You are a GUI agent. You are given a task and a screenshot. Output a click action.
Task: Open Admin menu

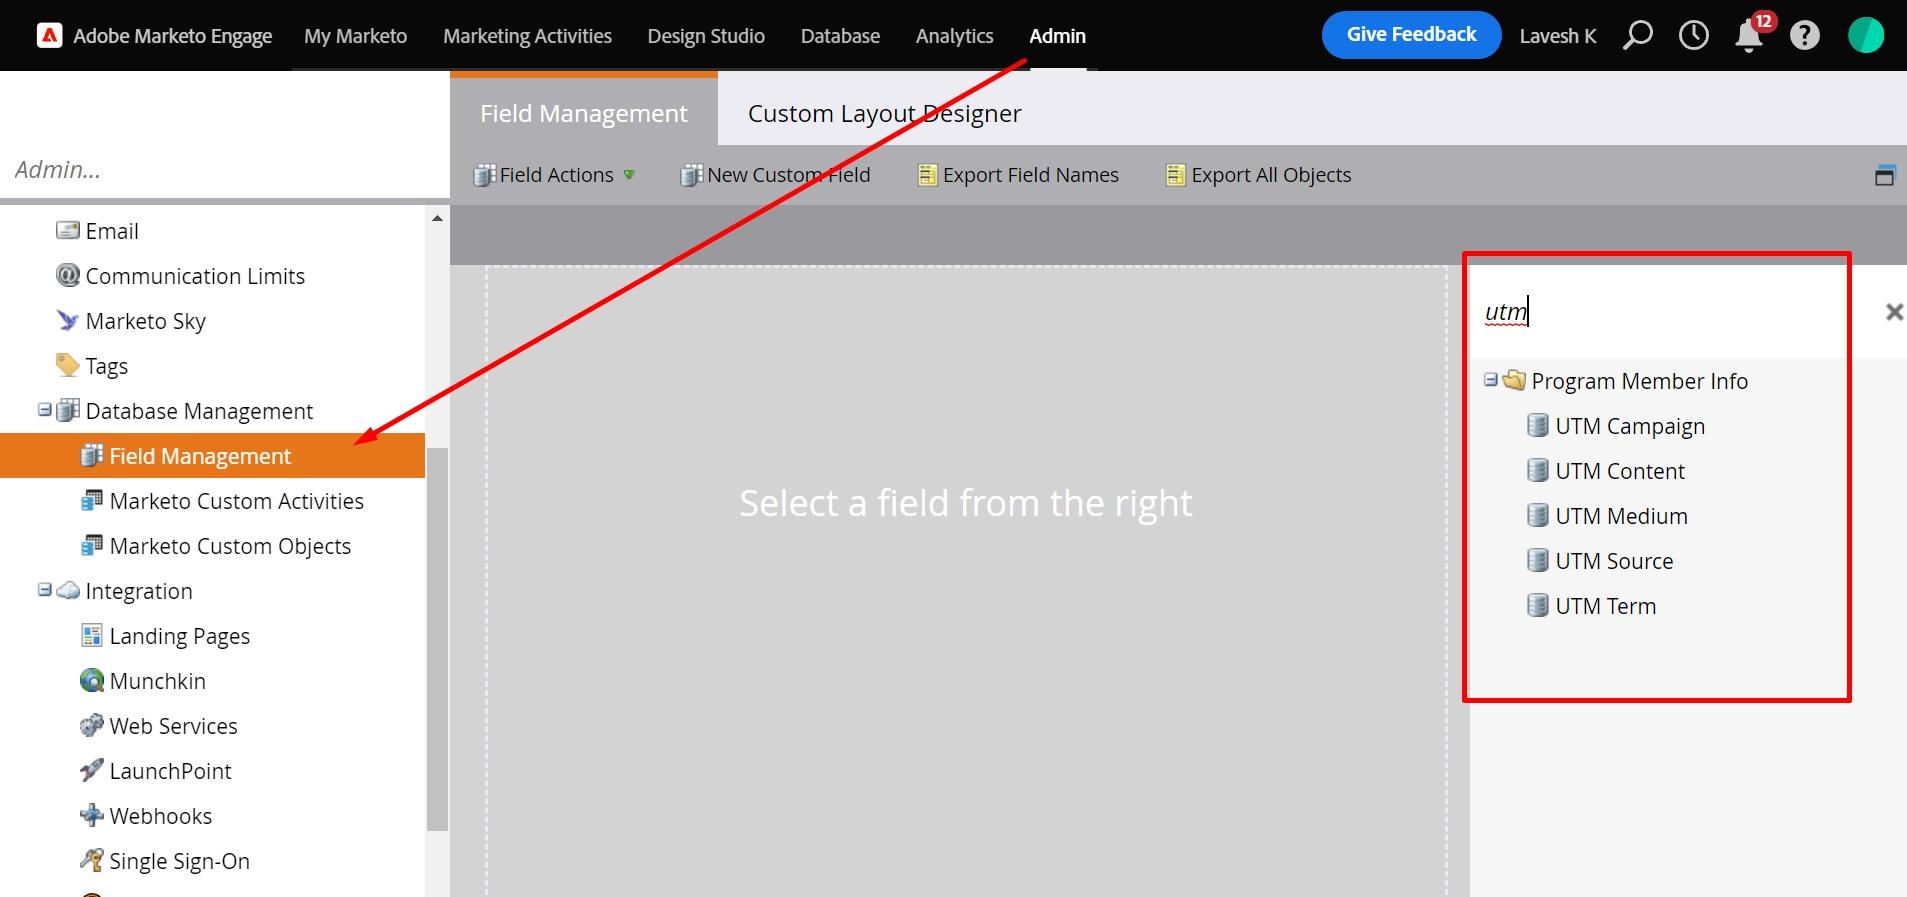1057,36
